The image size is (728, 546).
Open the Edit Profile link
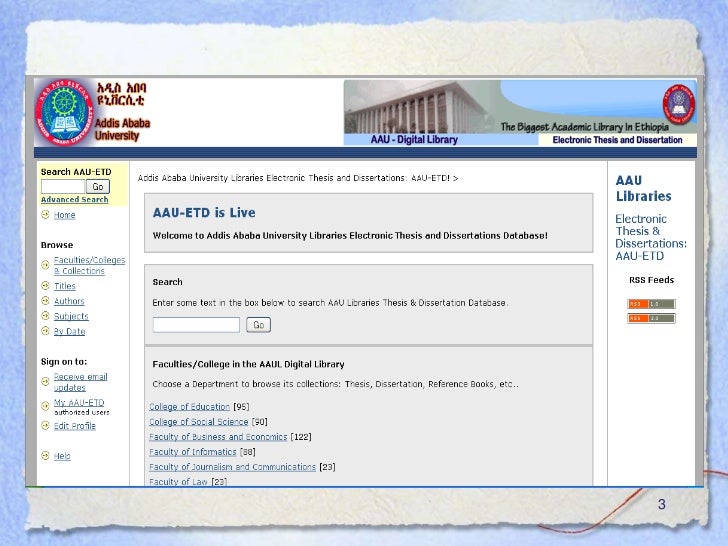point(75,426)
